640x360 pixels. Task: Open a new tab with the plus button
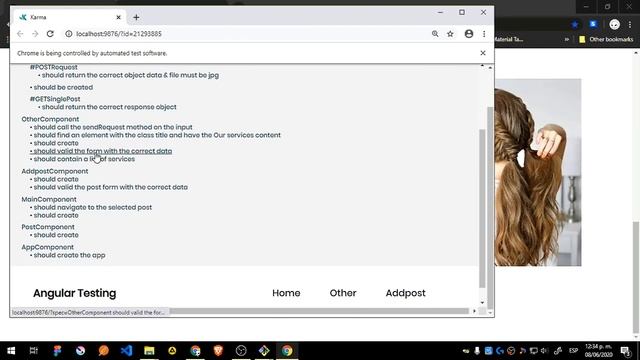pos(136,17)
